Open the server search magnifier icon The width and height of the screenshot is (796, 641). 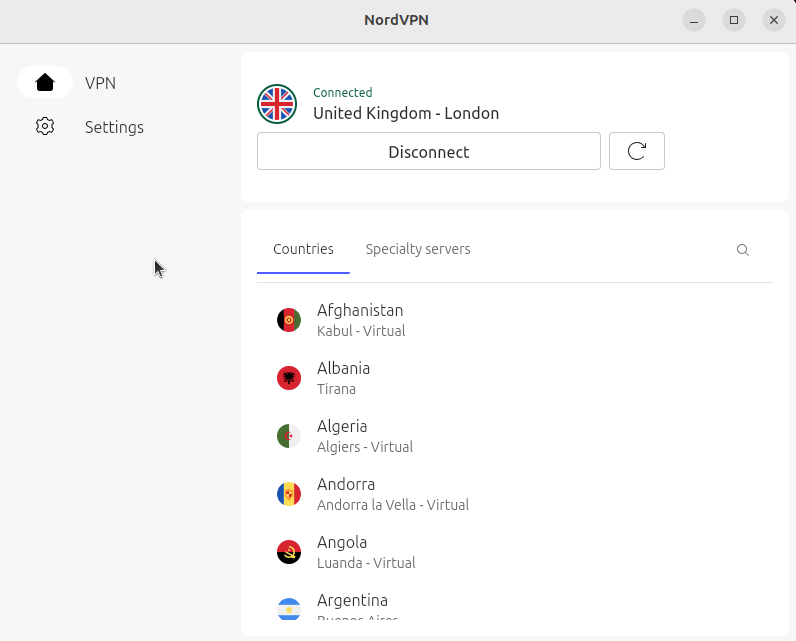tap(742, 250)
